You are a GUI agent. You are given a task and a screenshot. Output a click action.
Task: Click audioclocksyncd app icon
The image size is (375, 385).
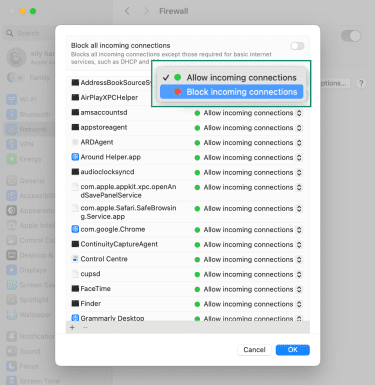click(x=75, y=172)
